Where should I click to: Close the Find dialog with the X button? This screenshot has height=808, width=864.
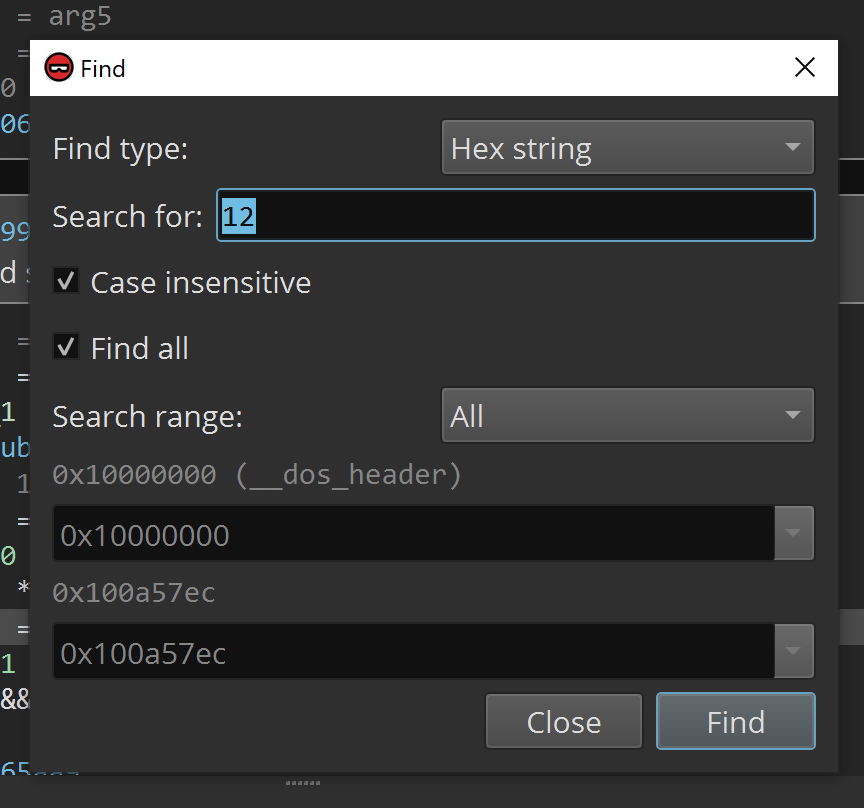pyautogui.click(x=804, y=67)
